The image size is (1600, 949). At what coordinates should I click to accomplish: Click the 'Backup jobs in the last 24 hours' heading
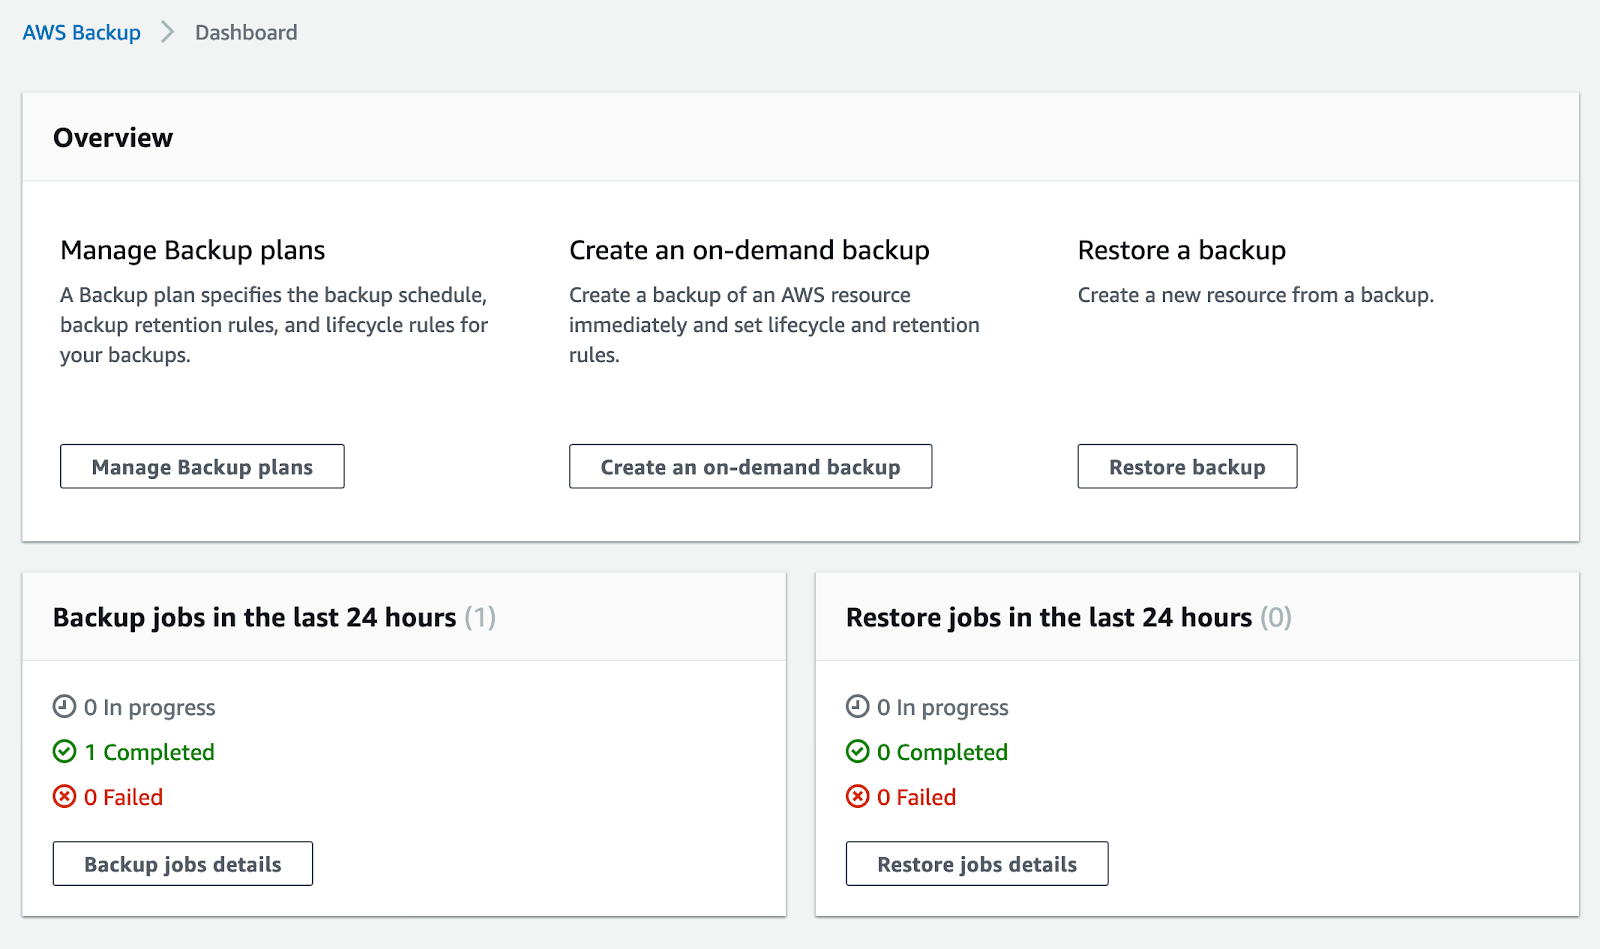[x=255, y=618]
